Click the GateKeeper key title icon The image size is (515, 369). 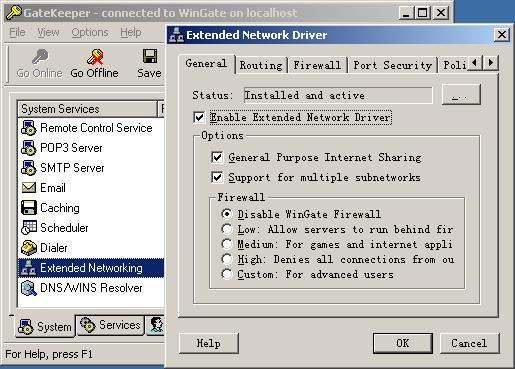(14, 13)
